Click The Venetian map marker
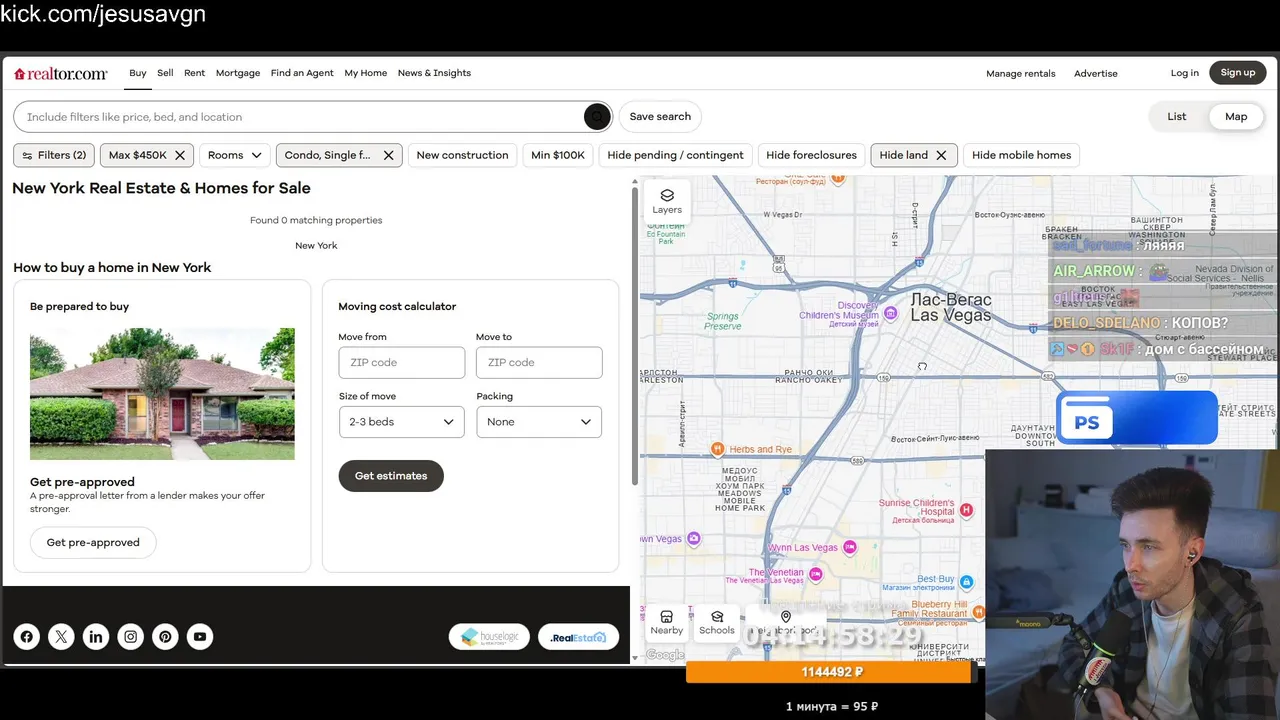The image size is (1280, 720). click(815, 575)
